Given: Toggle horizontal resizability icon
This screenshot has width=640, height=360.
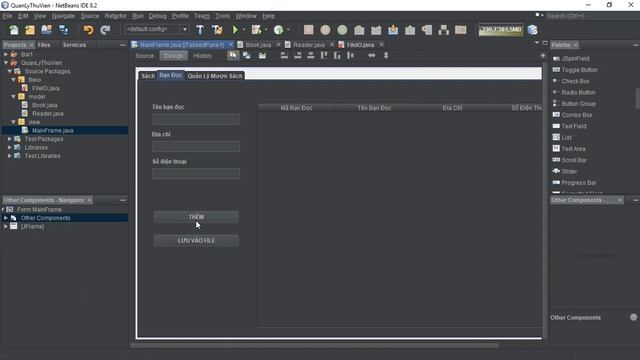Looking at the screenshot, I should coord(371,56).
